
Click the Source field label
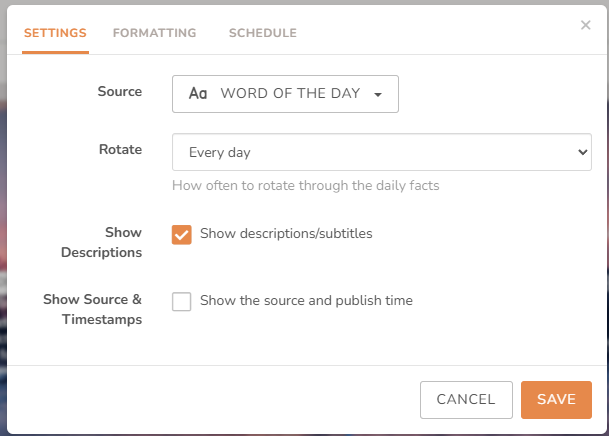(119, 92)
